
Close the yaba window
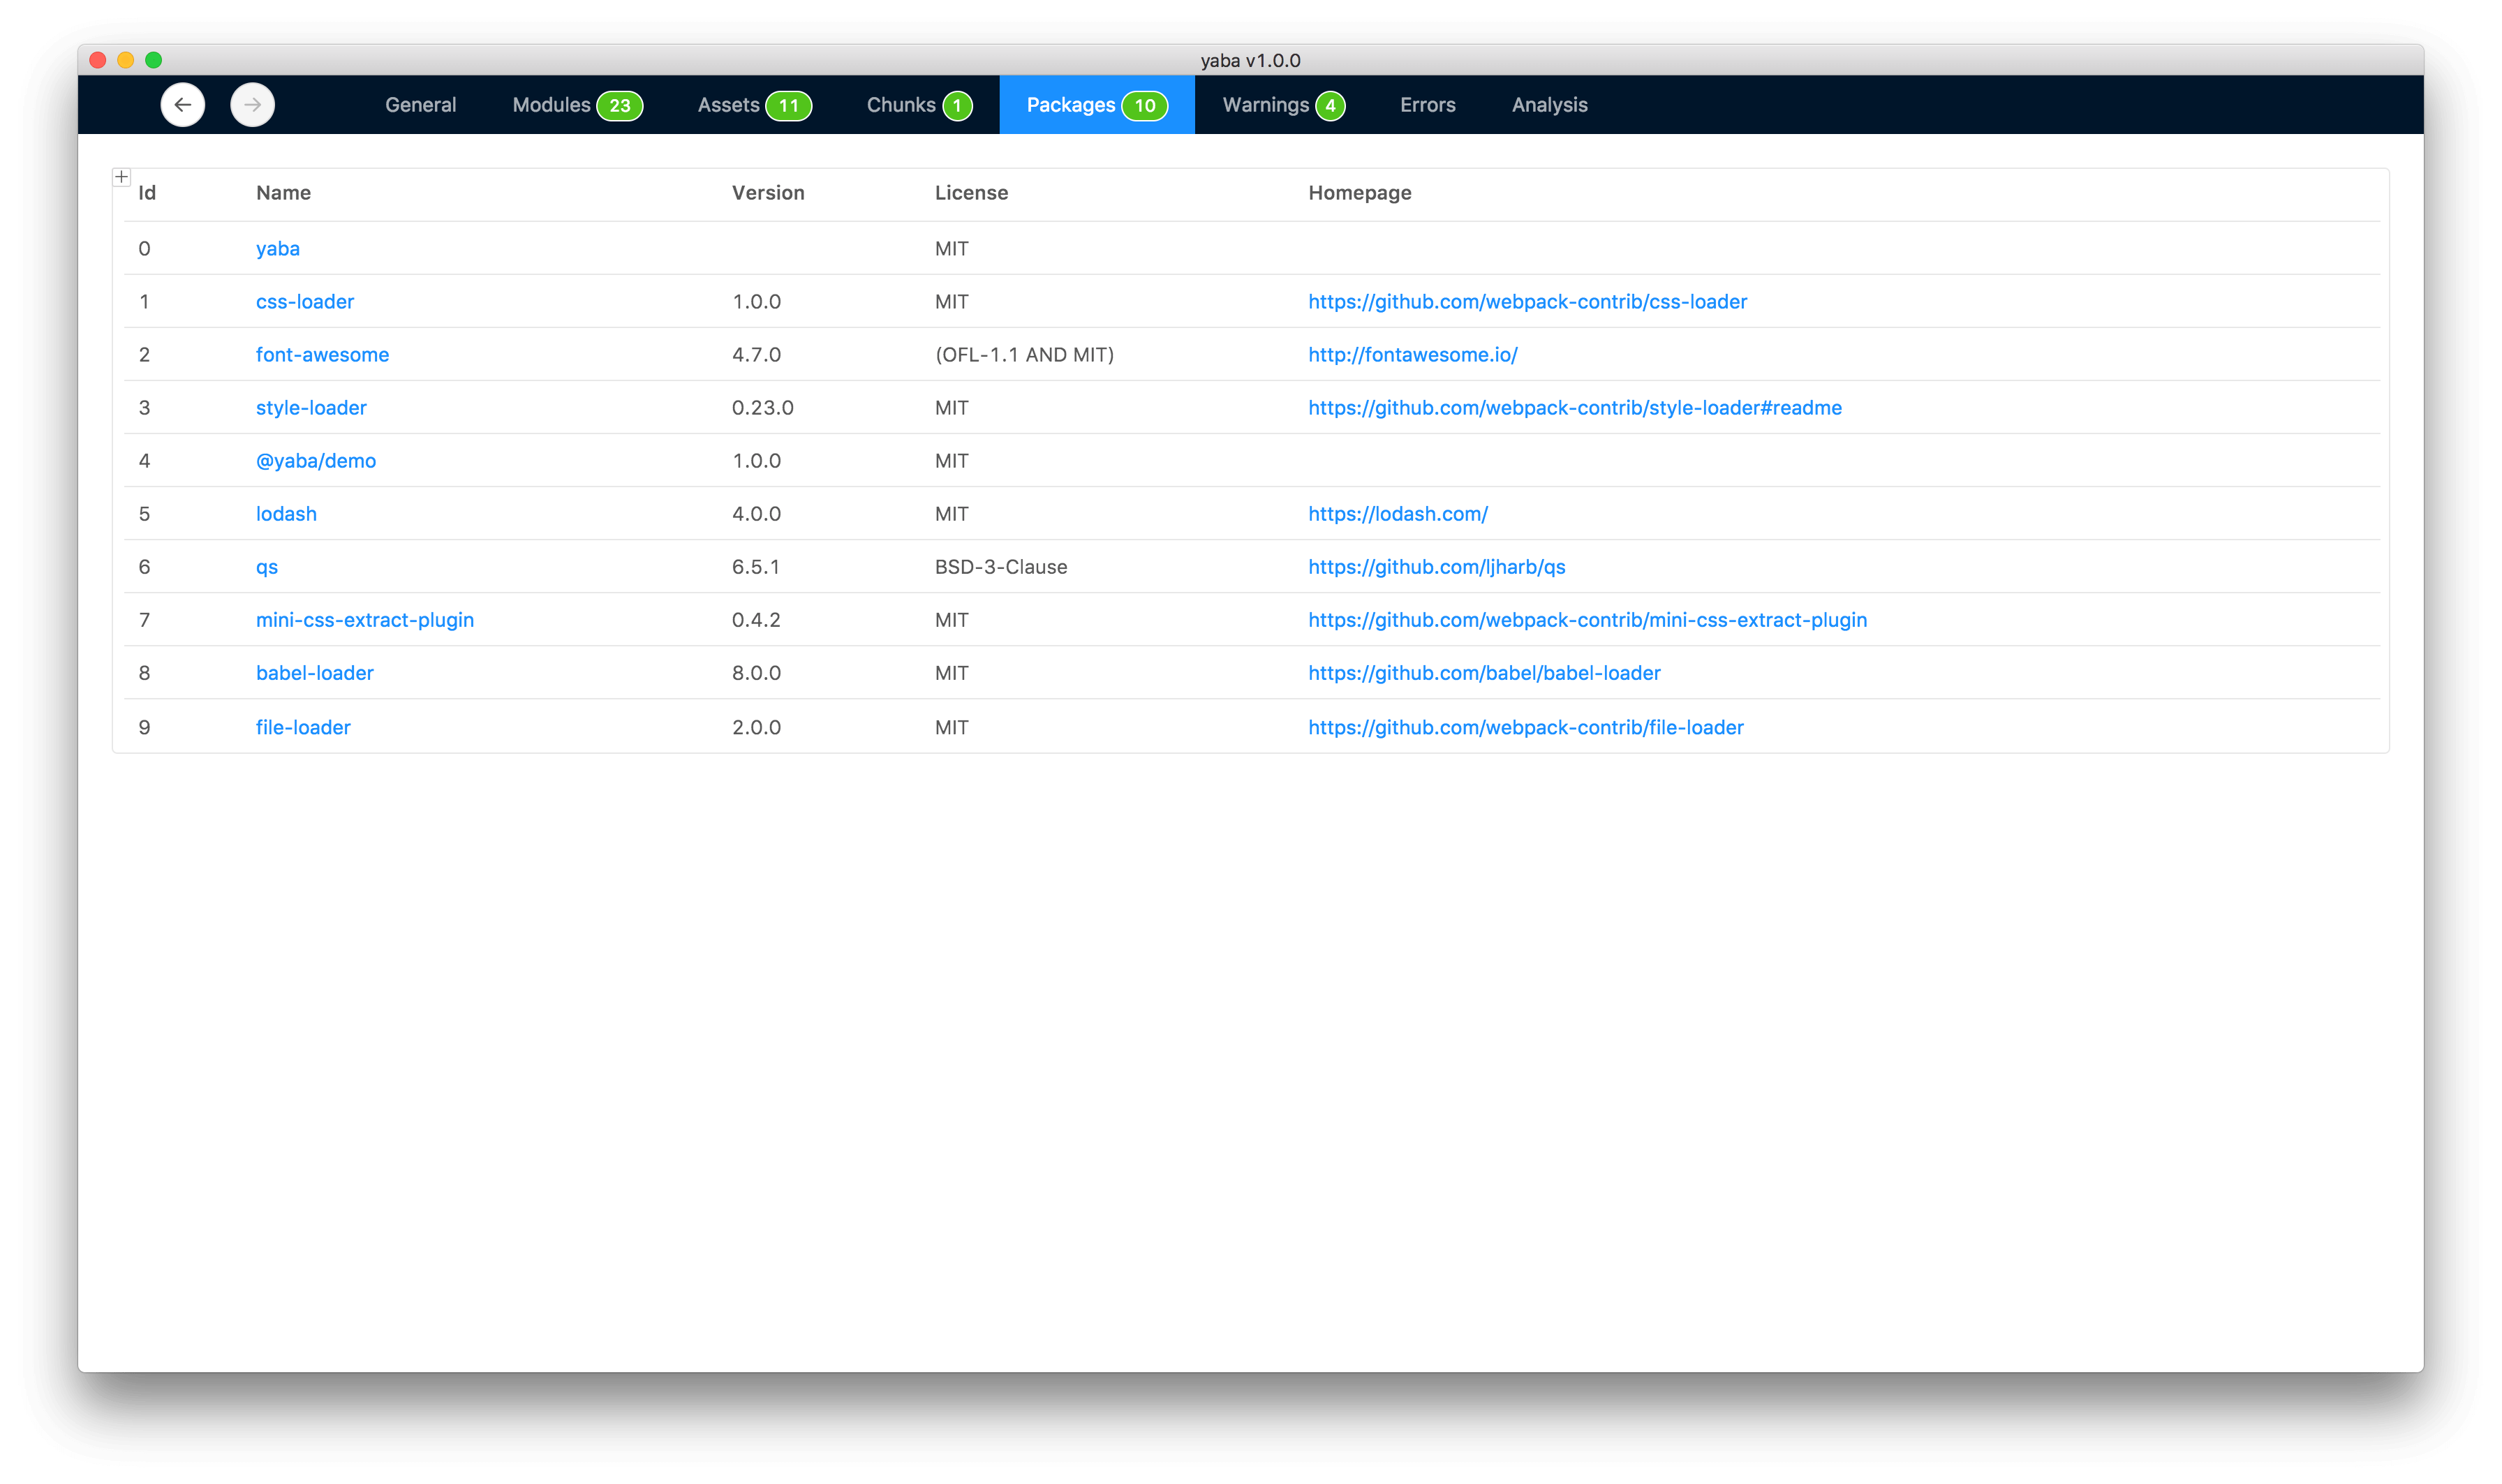pos(98,60)
